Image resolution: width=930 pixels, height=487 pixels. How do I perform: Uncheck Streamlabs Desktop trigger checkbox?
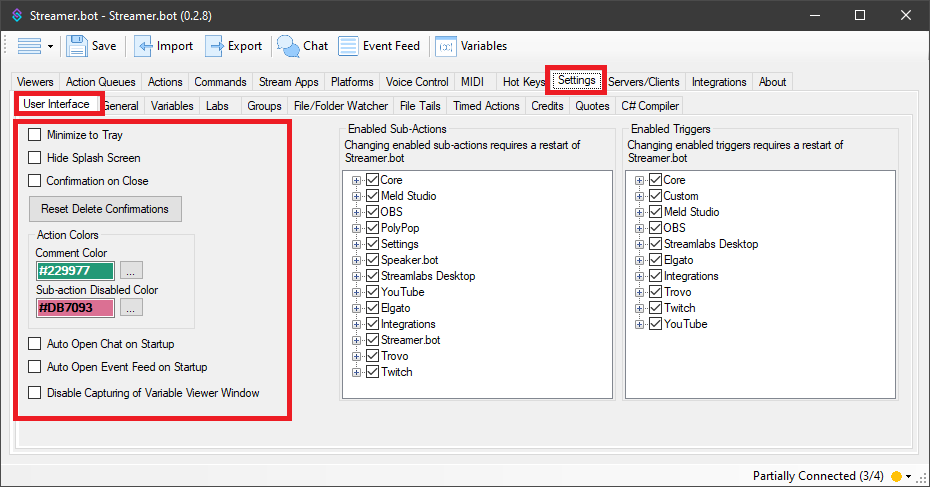[655, 244]
